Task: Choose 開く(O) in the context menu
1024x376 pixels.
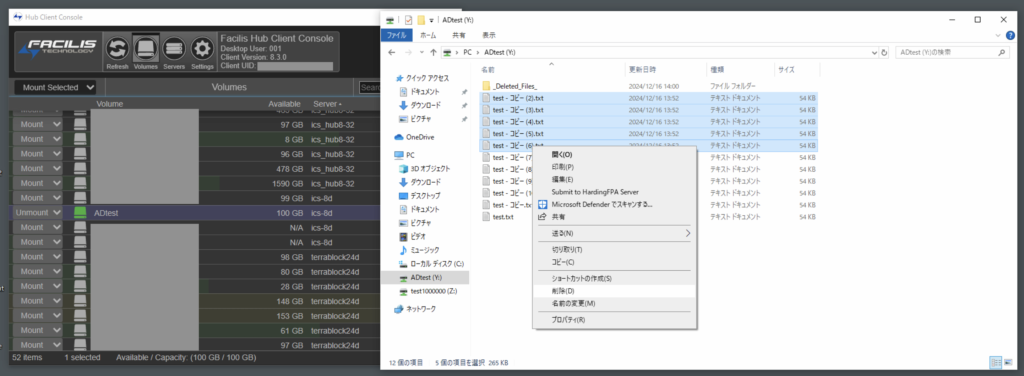Action: tap(614, 155)
